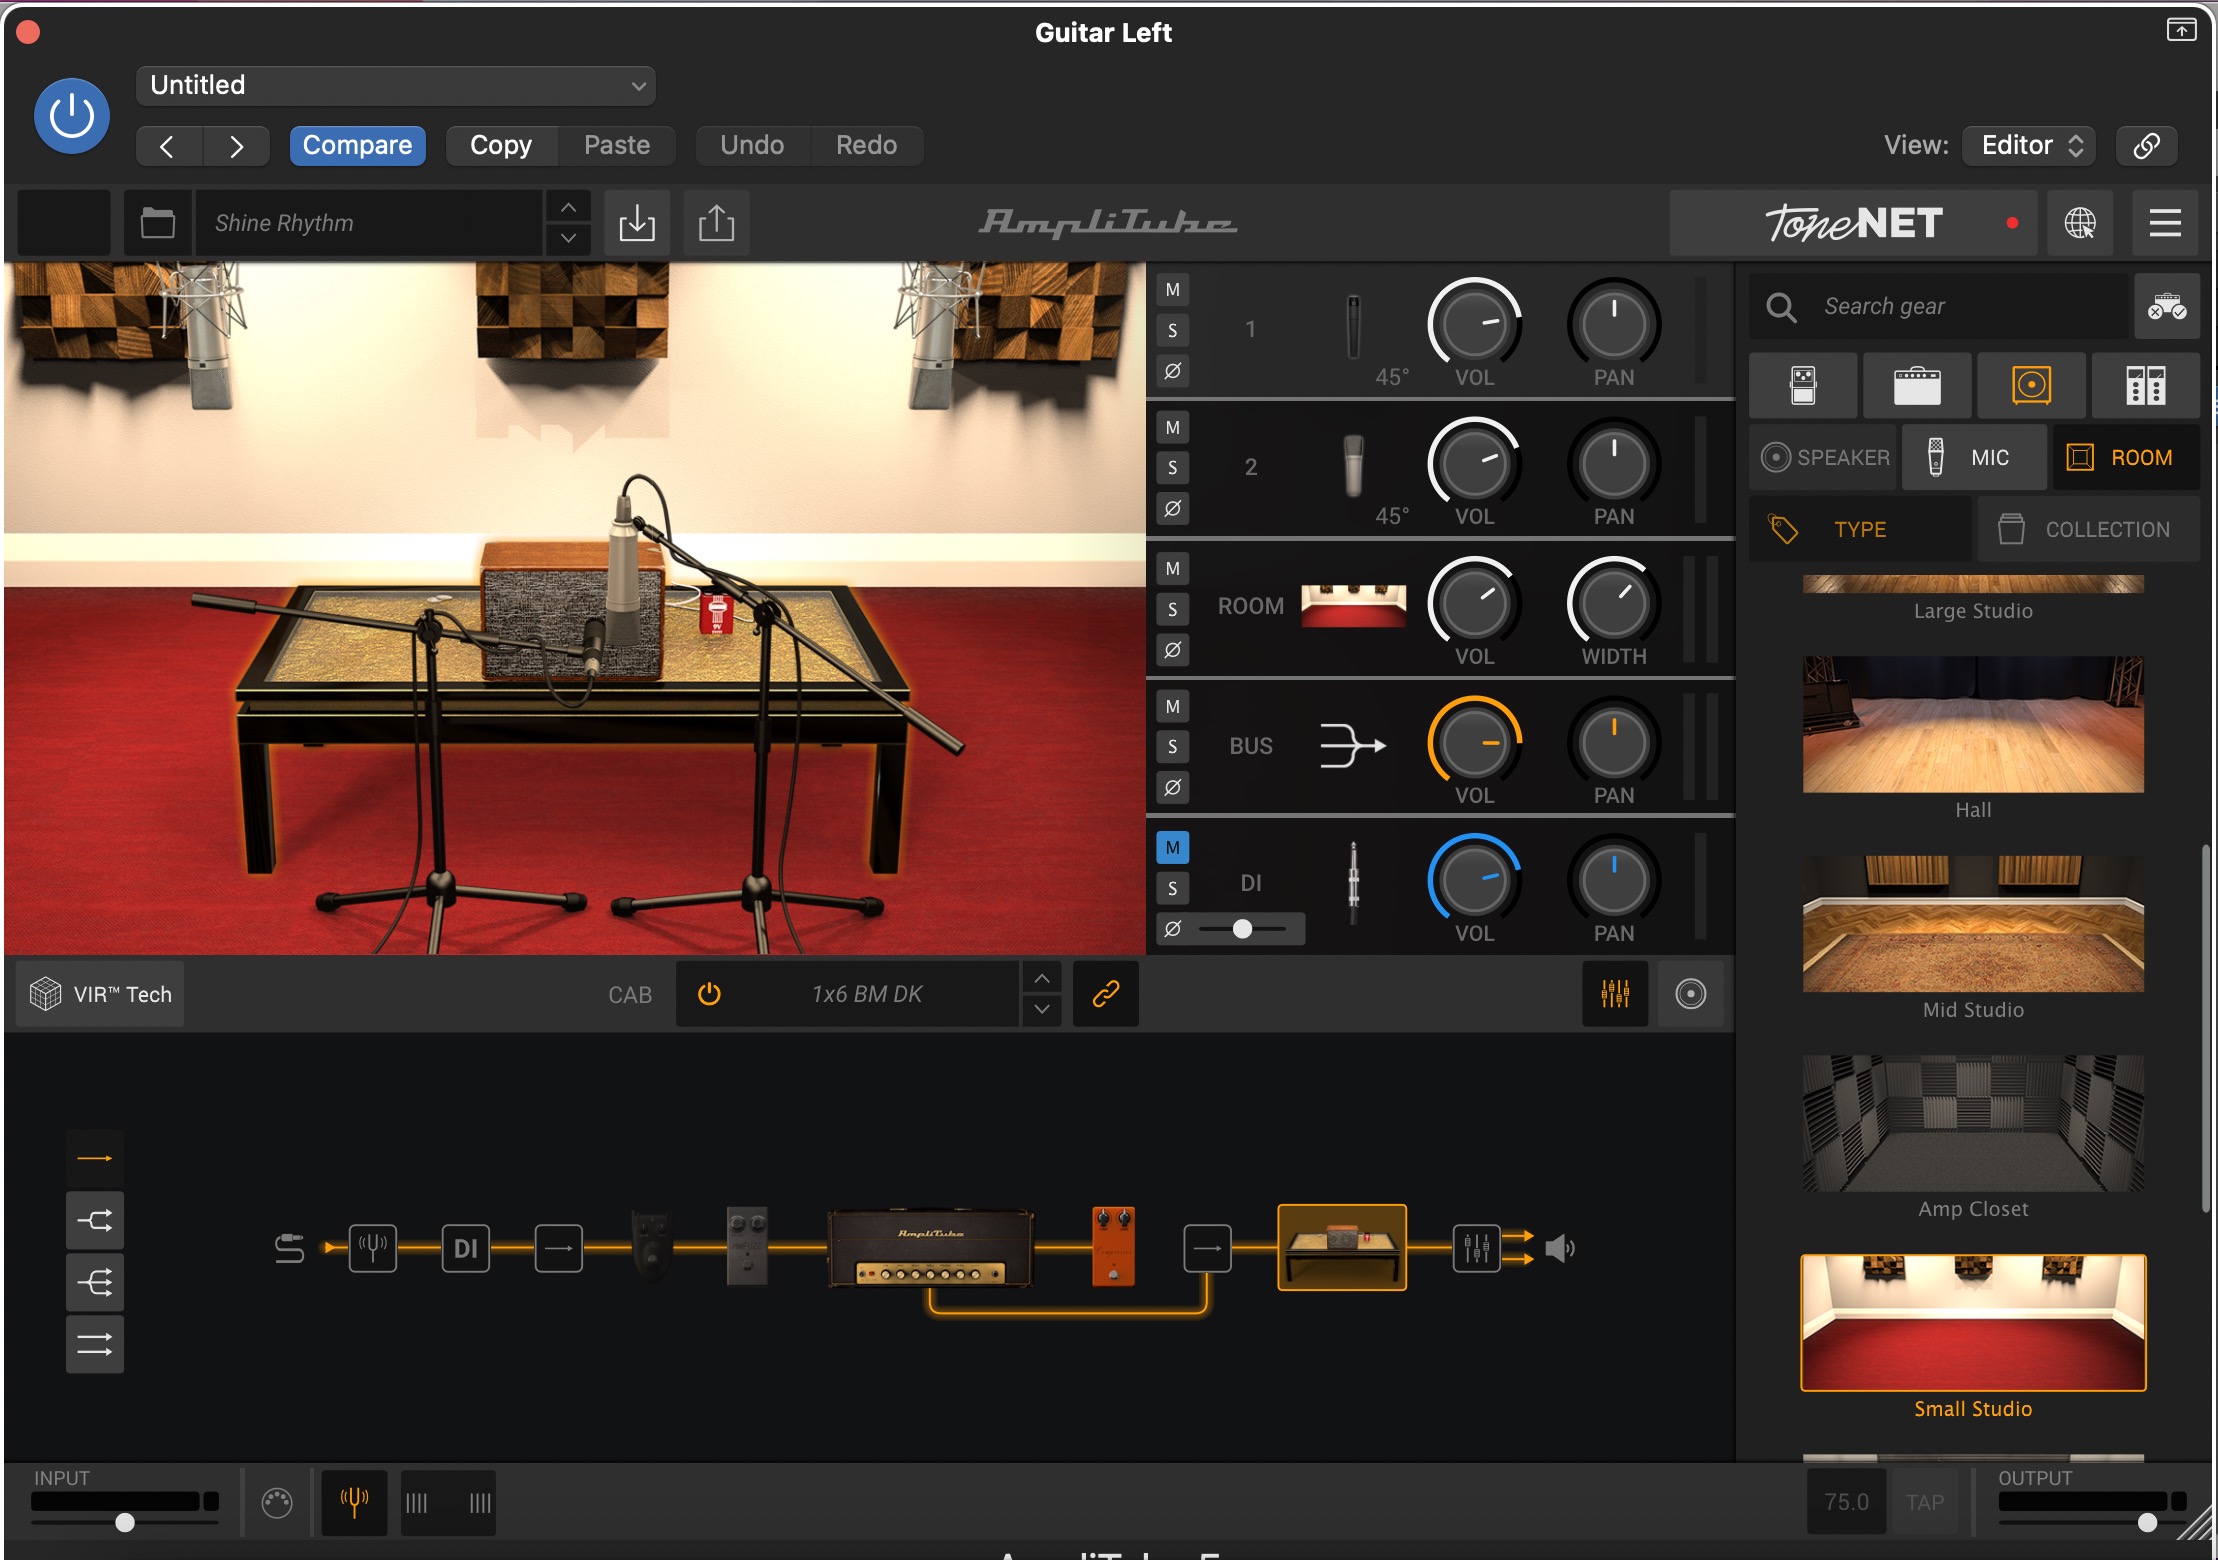Viewport: 2218px width, 1560px height.
Task: Solo the BUS channel
Action: point(1173,747)
